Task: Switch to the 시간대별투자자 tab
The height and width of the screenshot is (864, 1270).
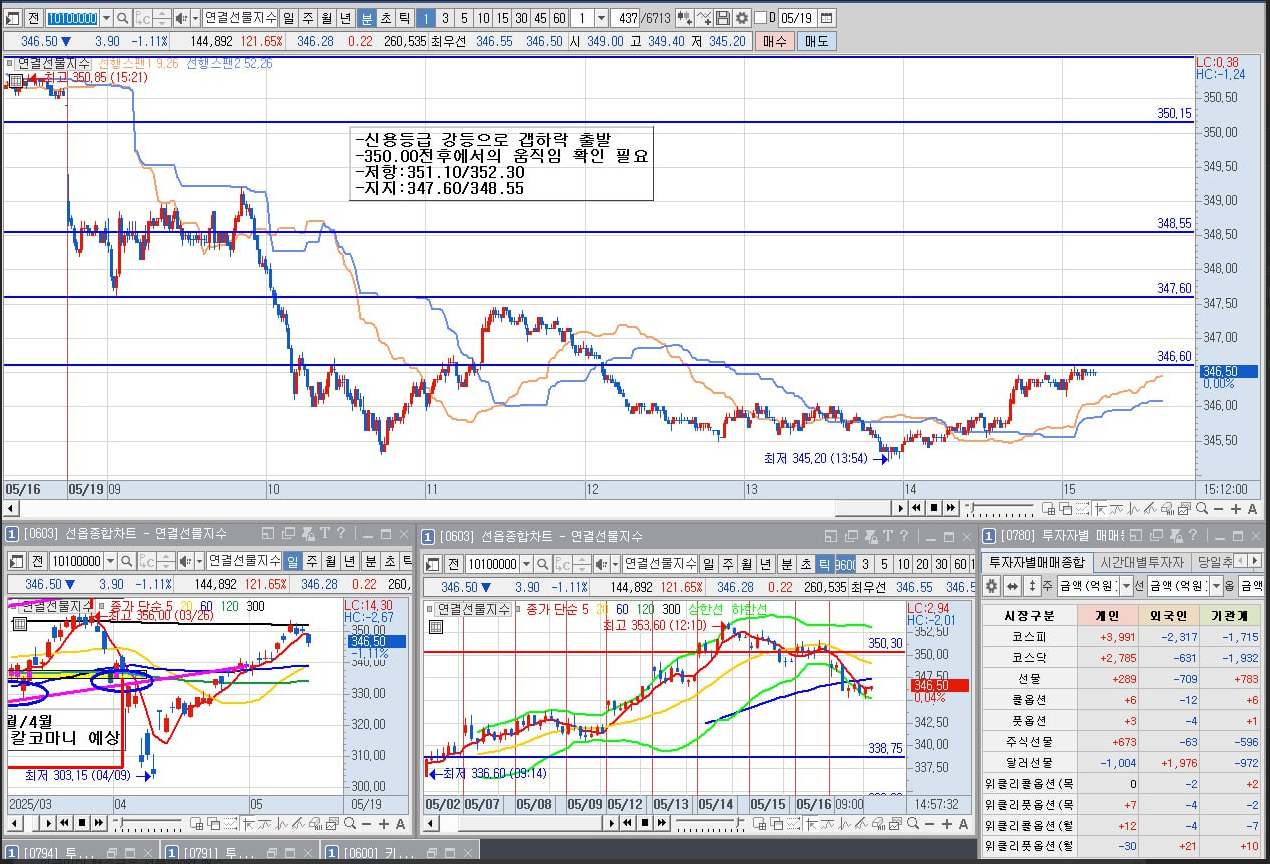Action: click(1142, 562)
